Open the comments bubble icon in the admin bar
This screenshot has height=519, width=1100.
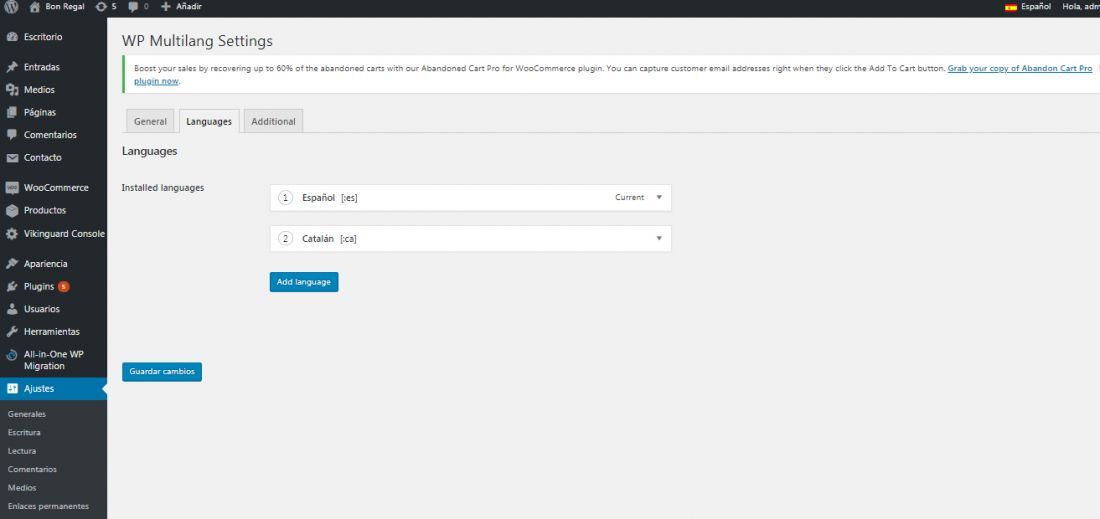click(133, 7)
